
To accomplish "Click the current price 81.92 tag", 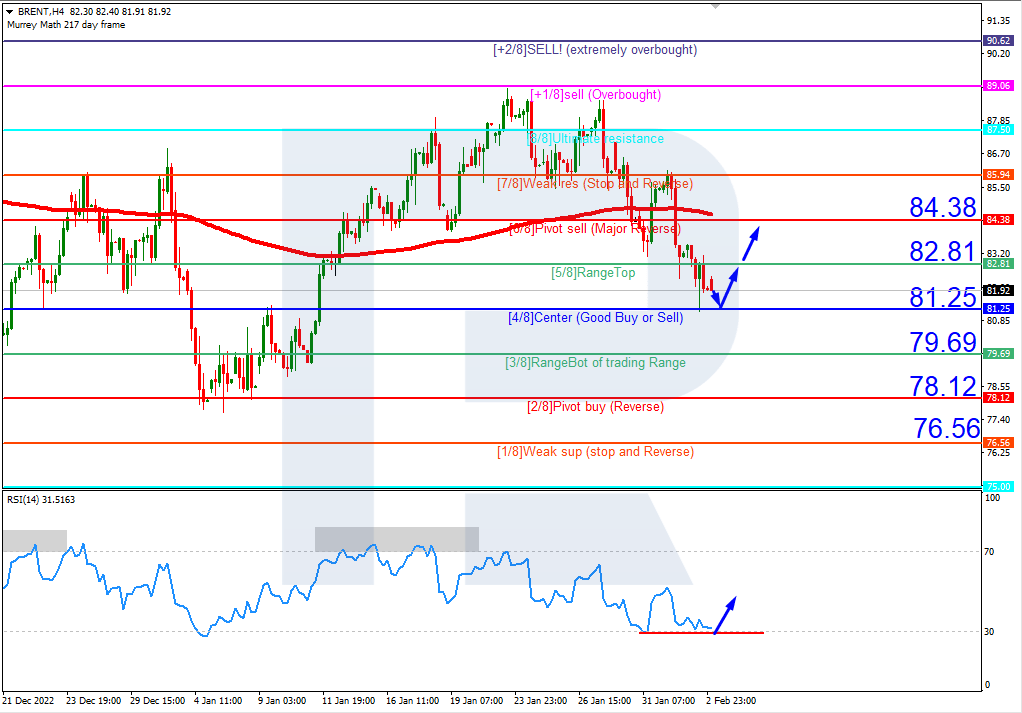I will [997, 291].
